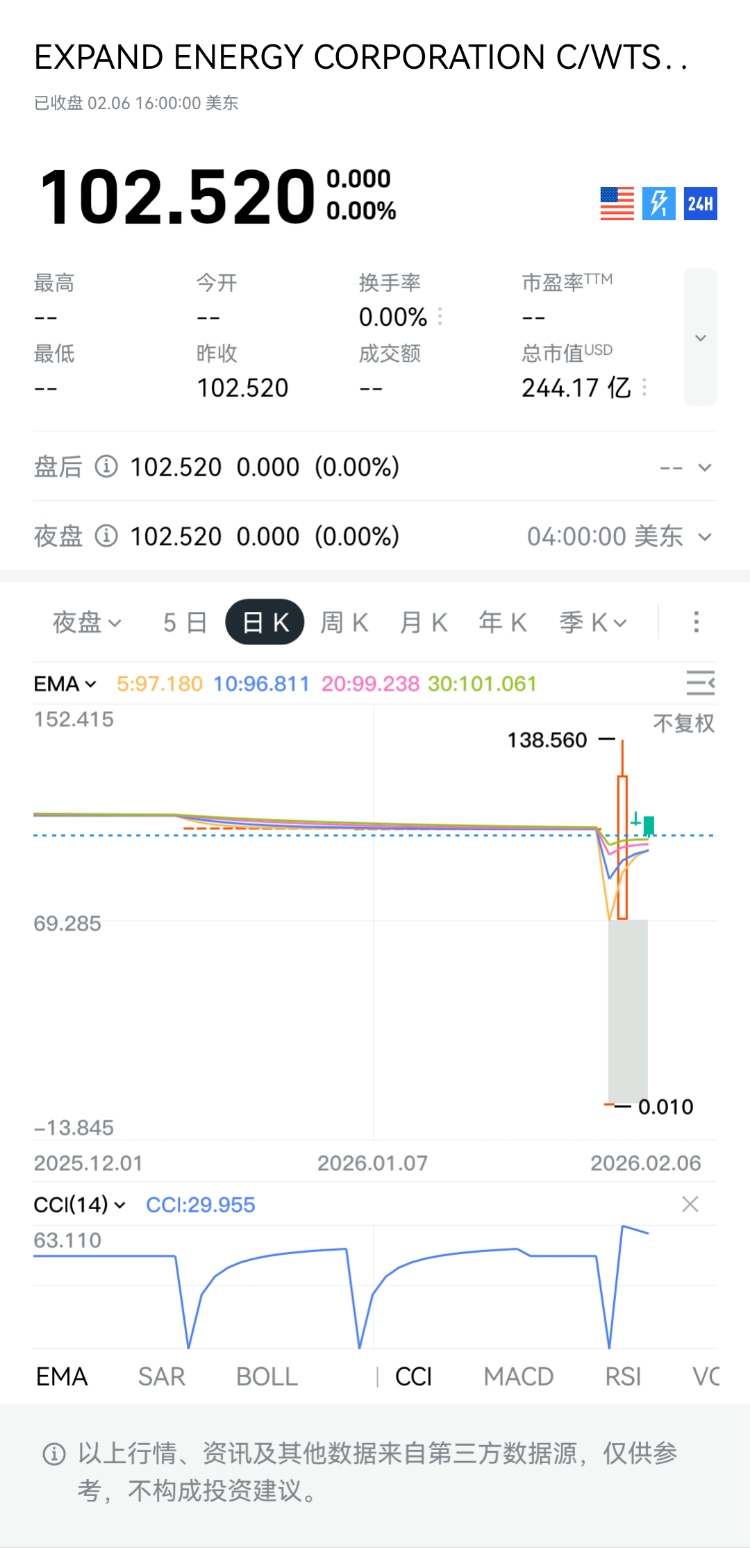Tap info icon beside 盘后 label
The width and height of the screenshot is (750, 1548).
pyautogui.click(x=106, y=467)
